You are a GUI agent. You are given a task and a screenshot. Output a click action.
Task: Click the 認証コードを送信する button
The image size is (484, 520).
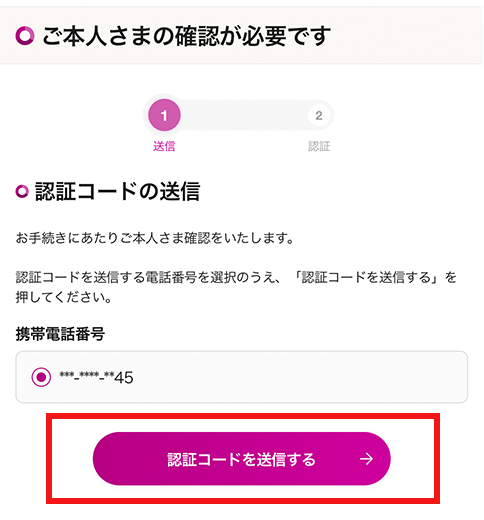tap(242, 459)
